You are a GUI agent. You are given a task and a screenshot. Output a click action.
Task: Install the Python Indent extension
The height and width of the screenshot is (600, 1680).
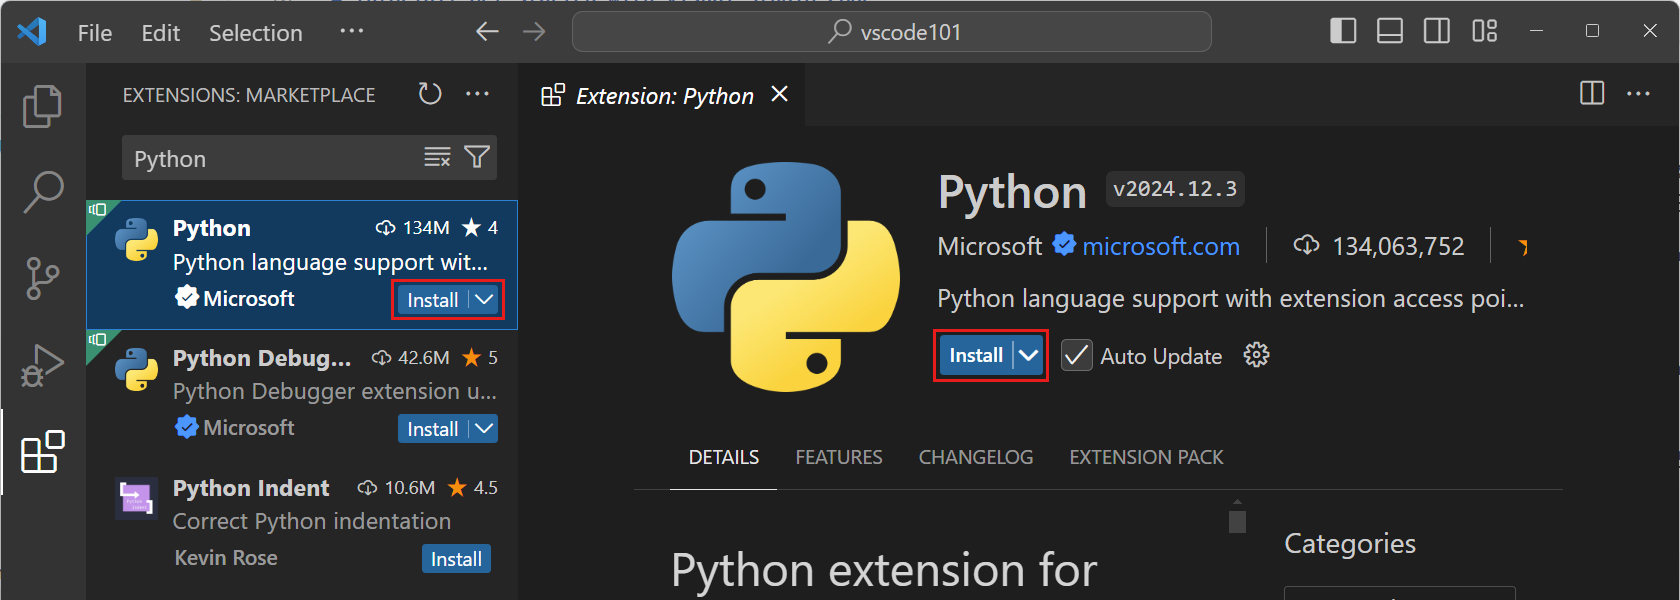(456, 559)
